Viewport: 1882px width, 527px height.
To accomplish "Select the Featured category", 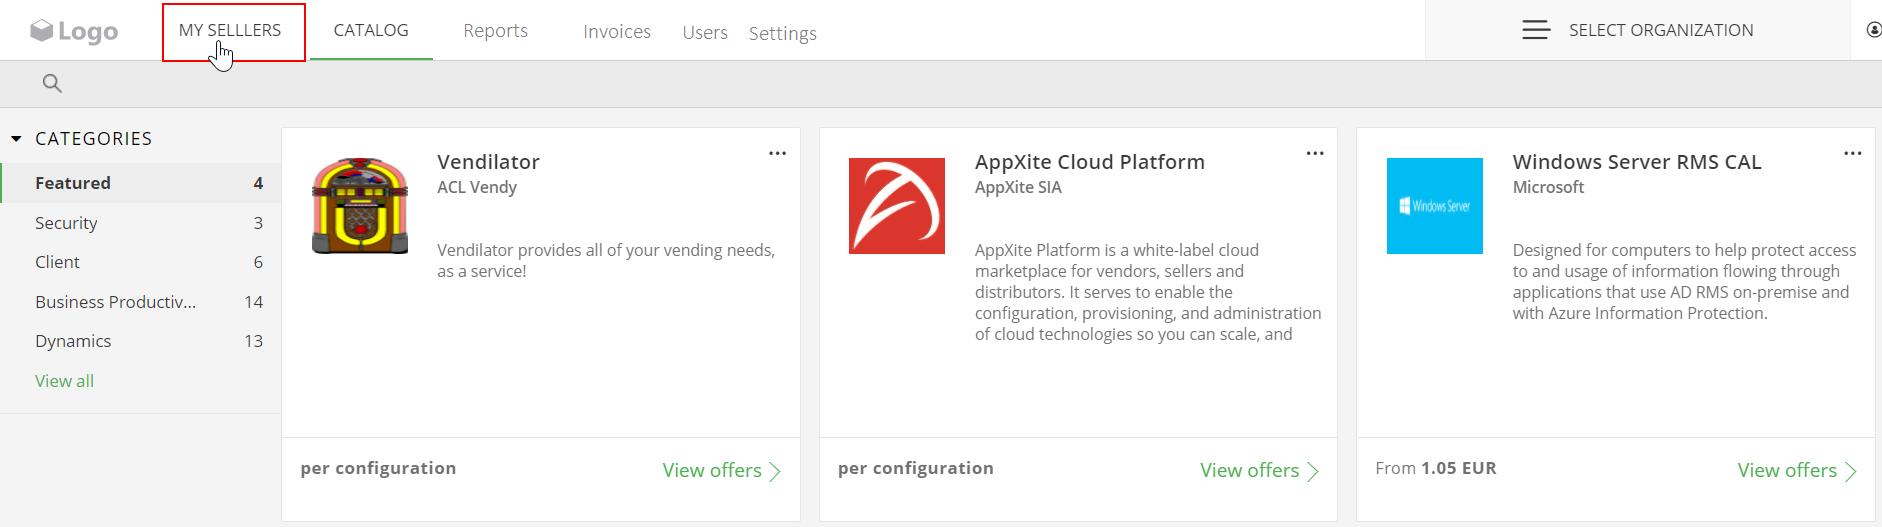I will click(x=141, y=183).
